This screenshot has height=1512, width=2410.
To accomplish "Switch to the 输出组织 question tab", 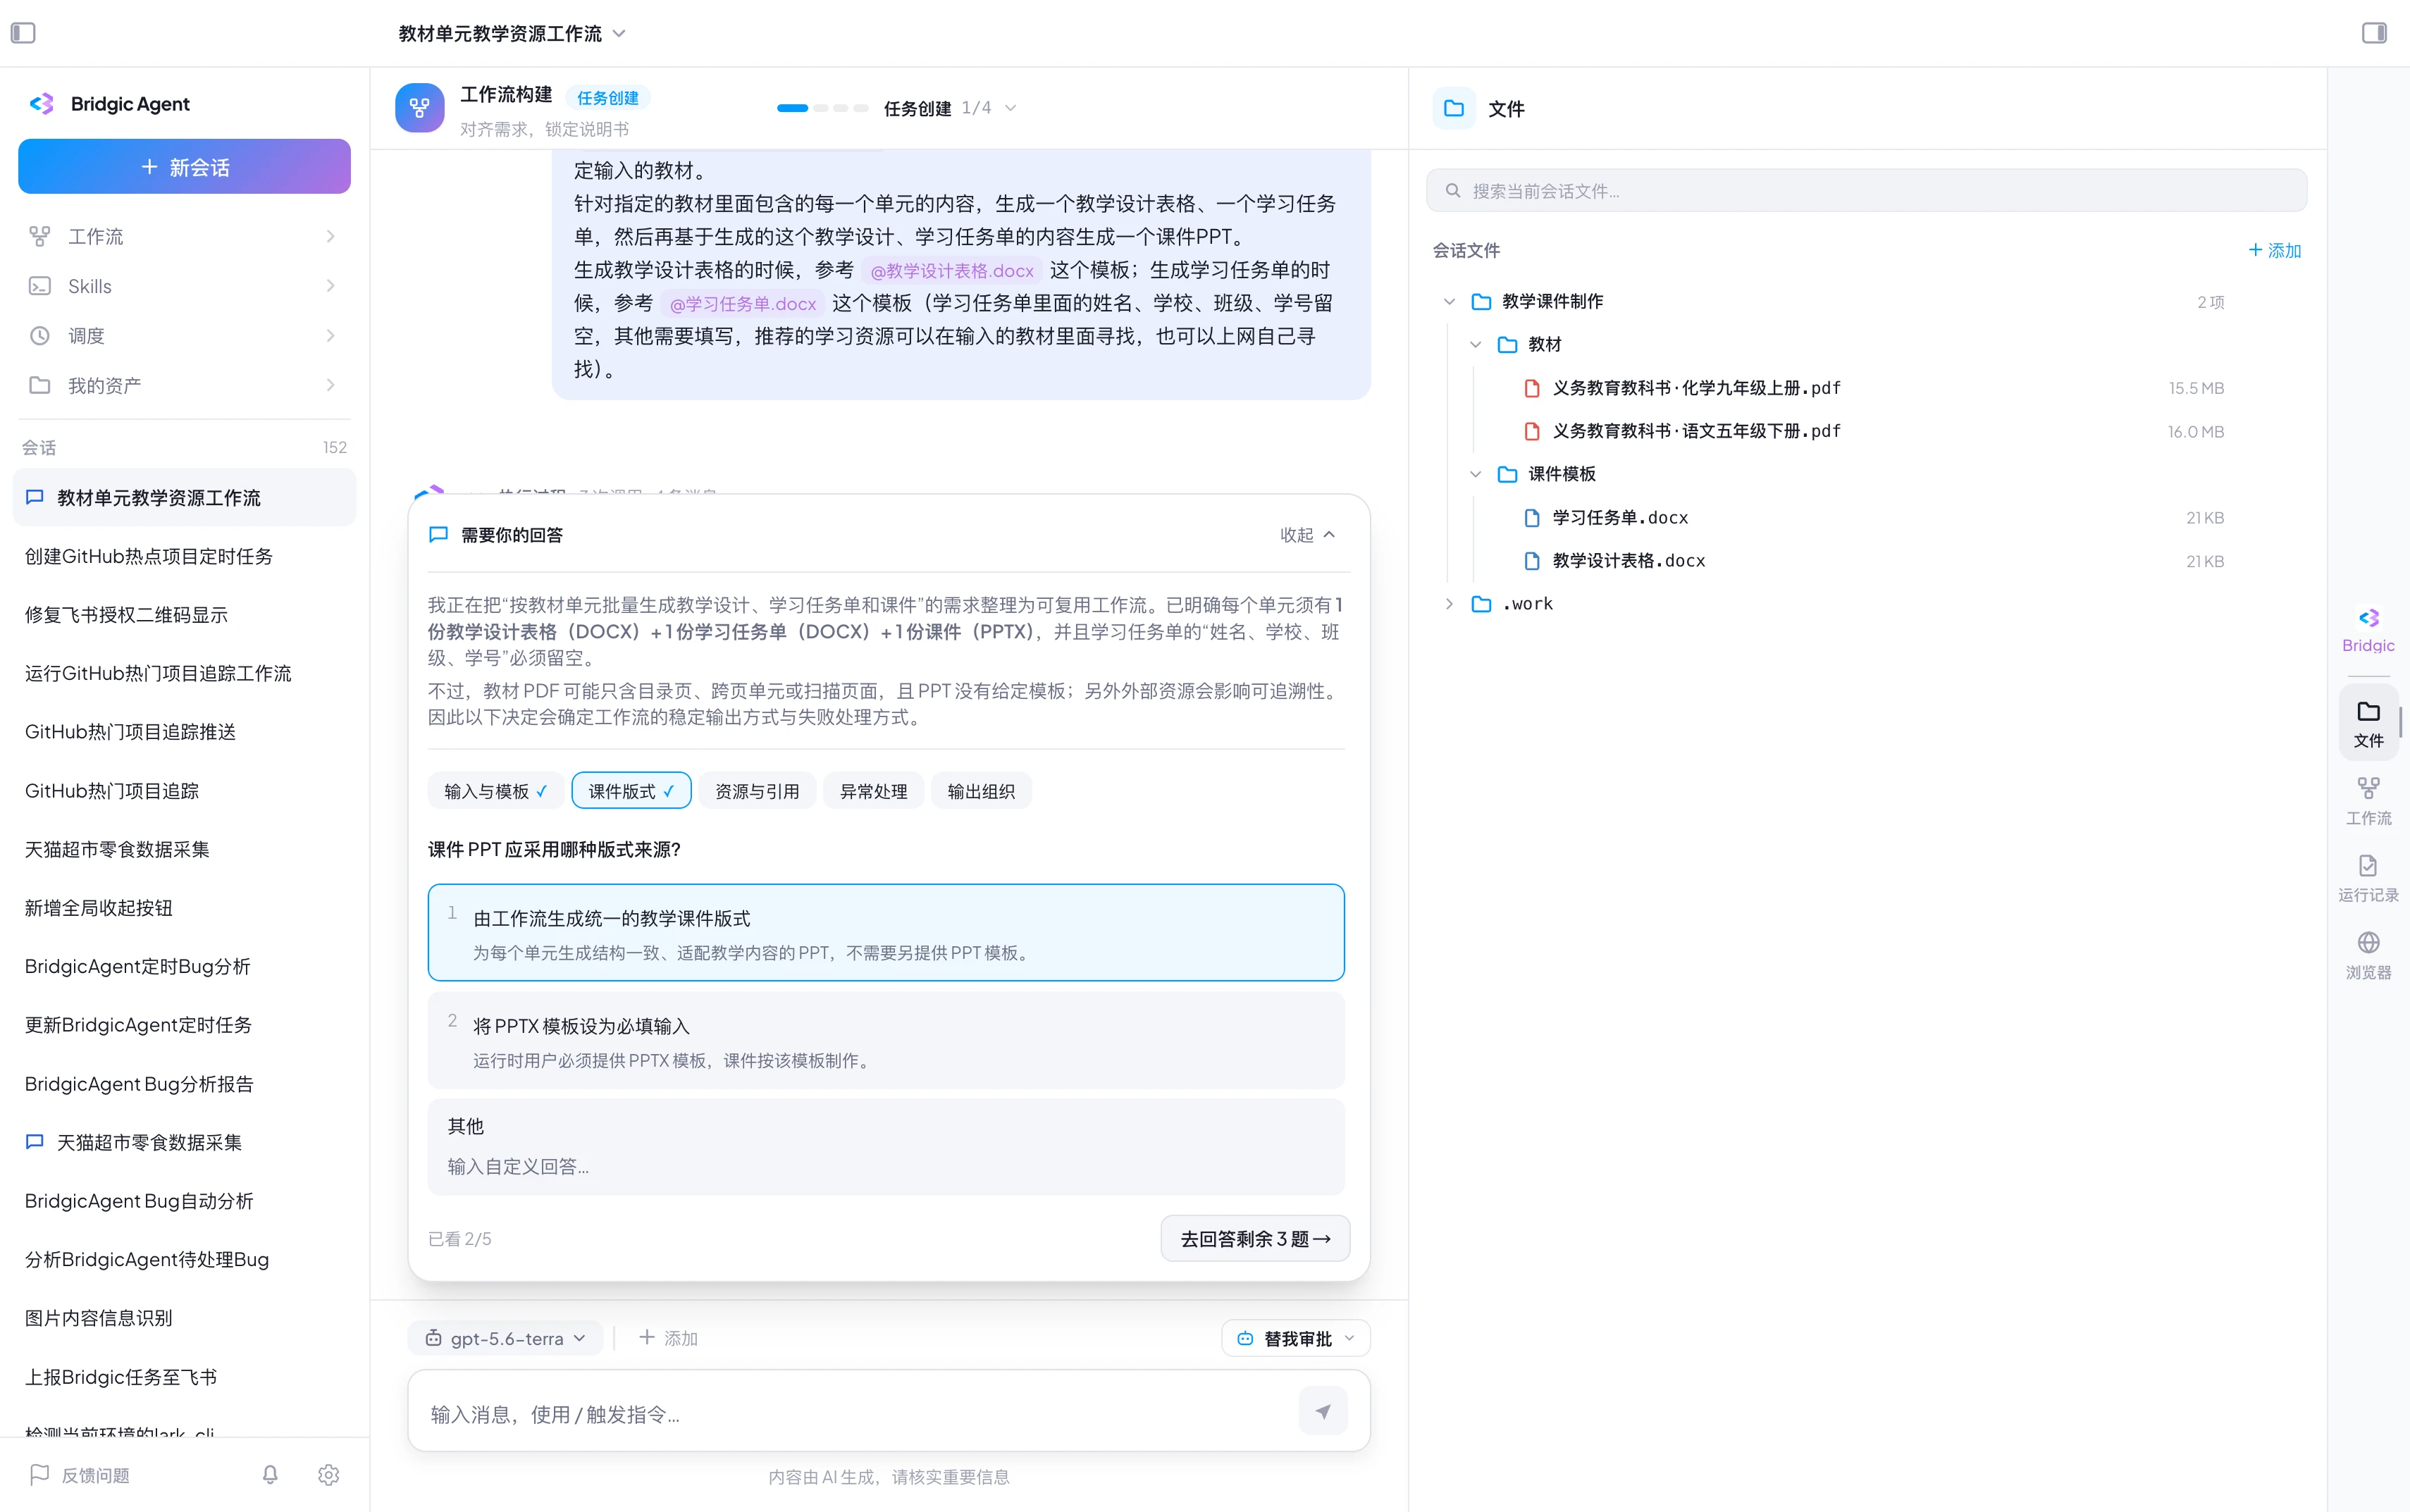I will click(981, 791).
